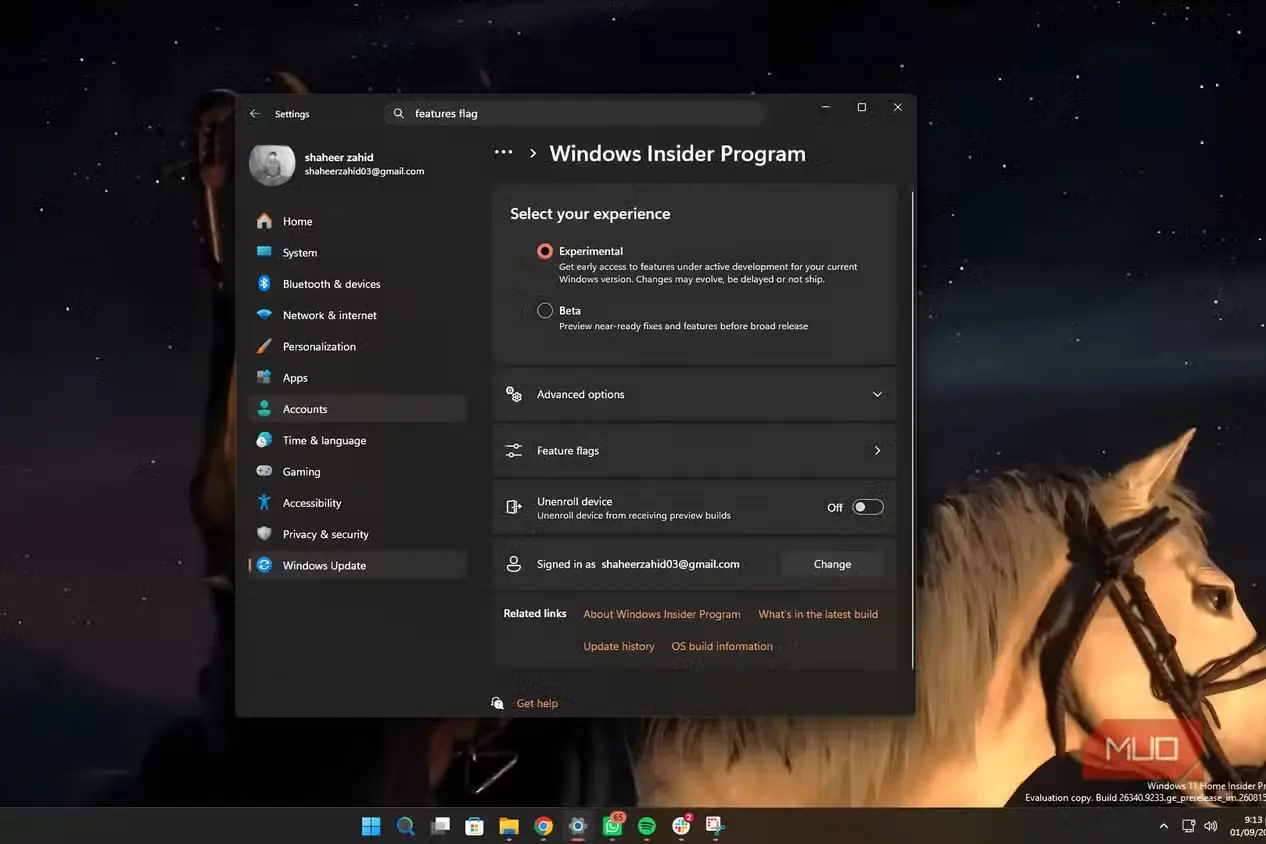This screenshot has height=844, width=1266.
Task: Click the shaheer zahid profile picture
Action: click(272, 164)
